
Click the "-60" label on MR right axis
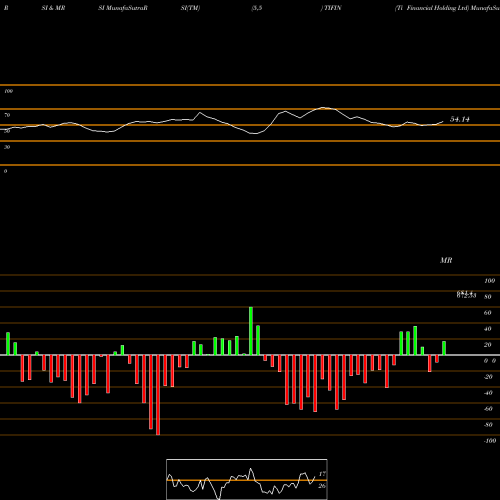tap(488, 409)
